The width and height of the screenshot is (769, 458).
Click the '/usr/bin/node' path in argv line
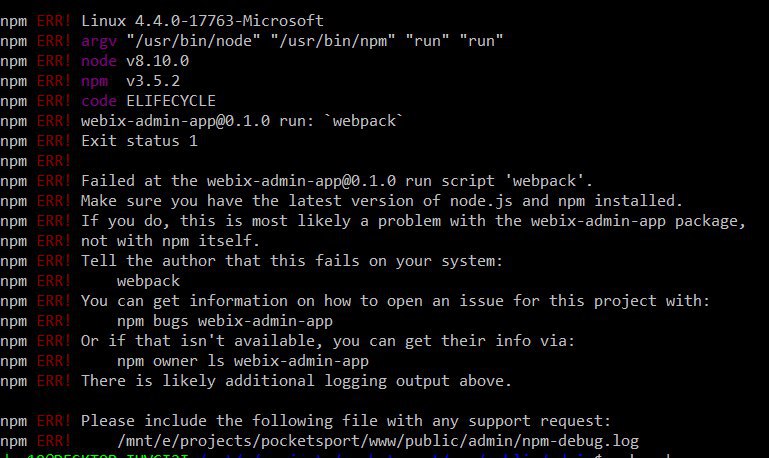(193, 41)
